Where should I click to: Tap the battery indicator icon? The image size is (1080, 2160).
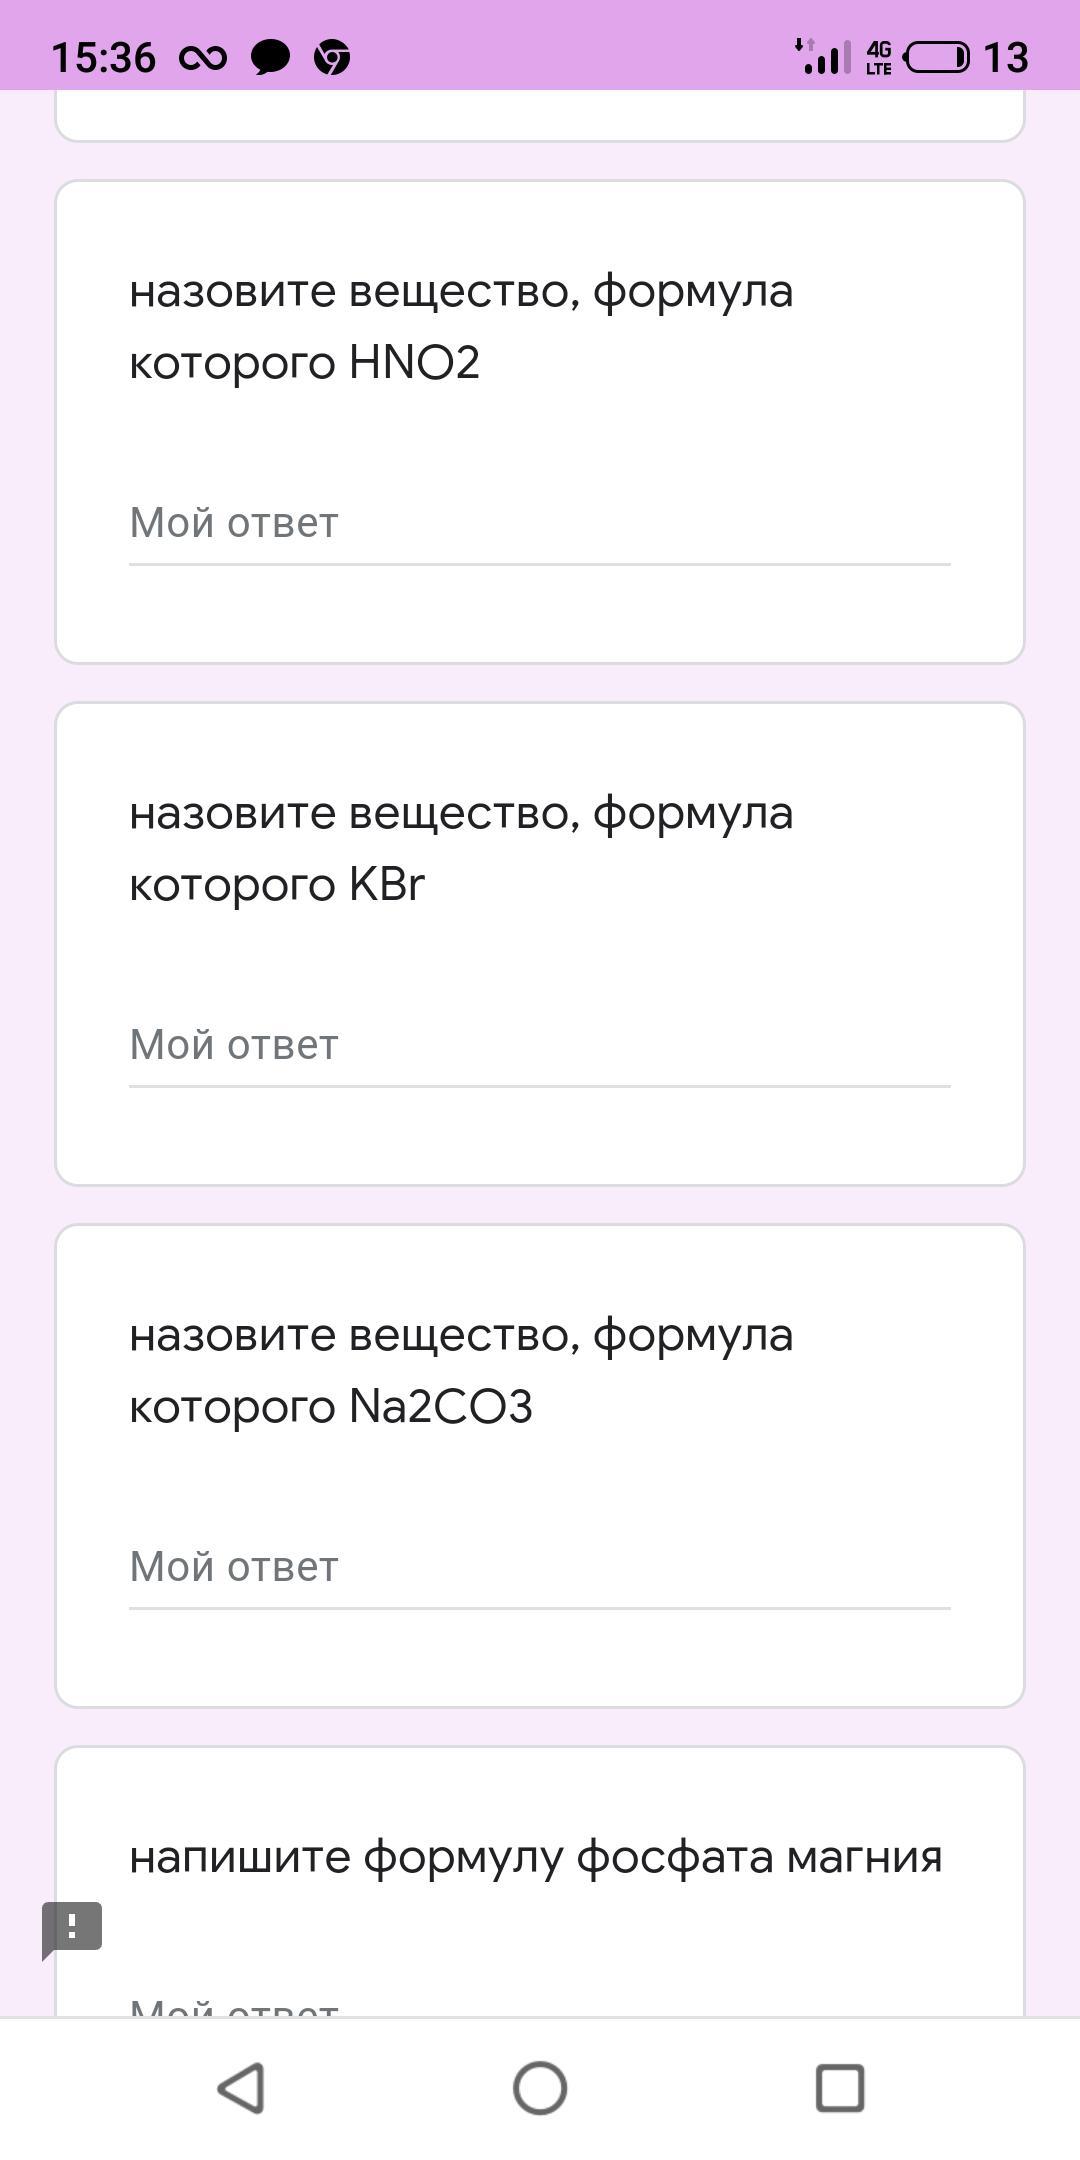937,57
